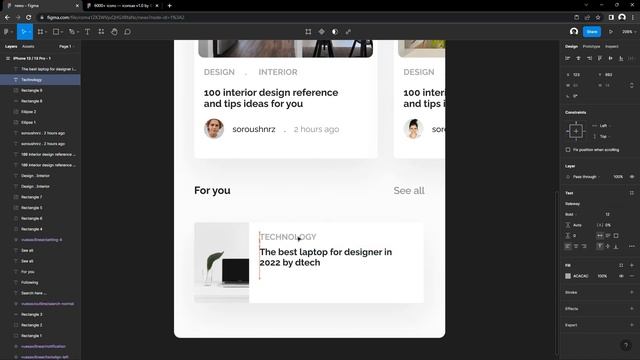Select the Pen tool
Screen dimensions: 640x360
72,31
